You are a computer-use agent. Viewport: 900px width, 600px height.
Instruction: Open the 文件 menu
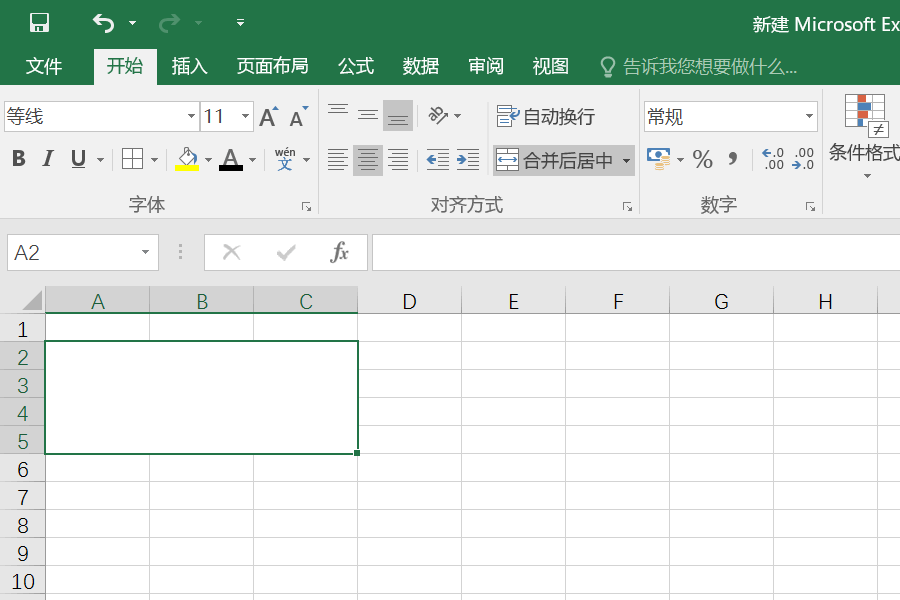pyautogui.click(x=45, y=67)
